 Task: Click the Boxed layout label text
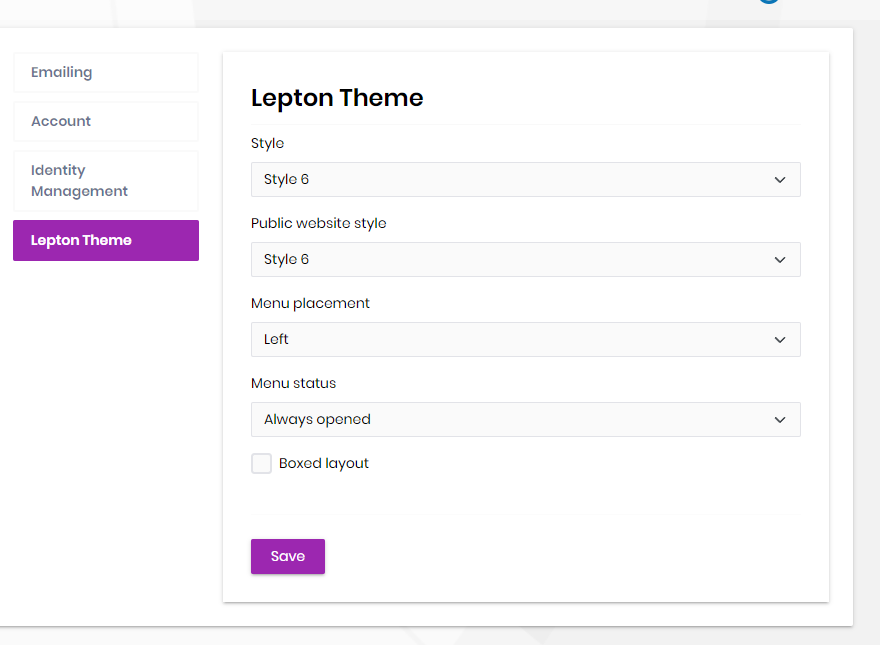(x=324, y=464)
